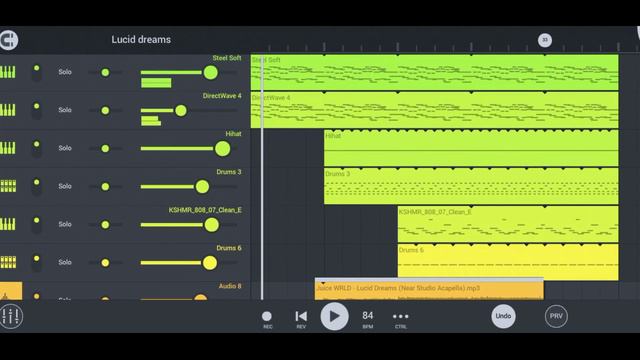Click the Hihat volume slider handle

tap(222, 149)
